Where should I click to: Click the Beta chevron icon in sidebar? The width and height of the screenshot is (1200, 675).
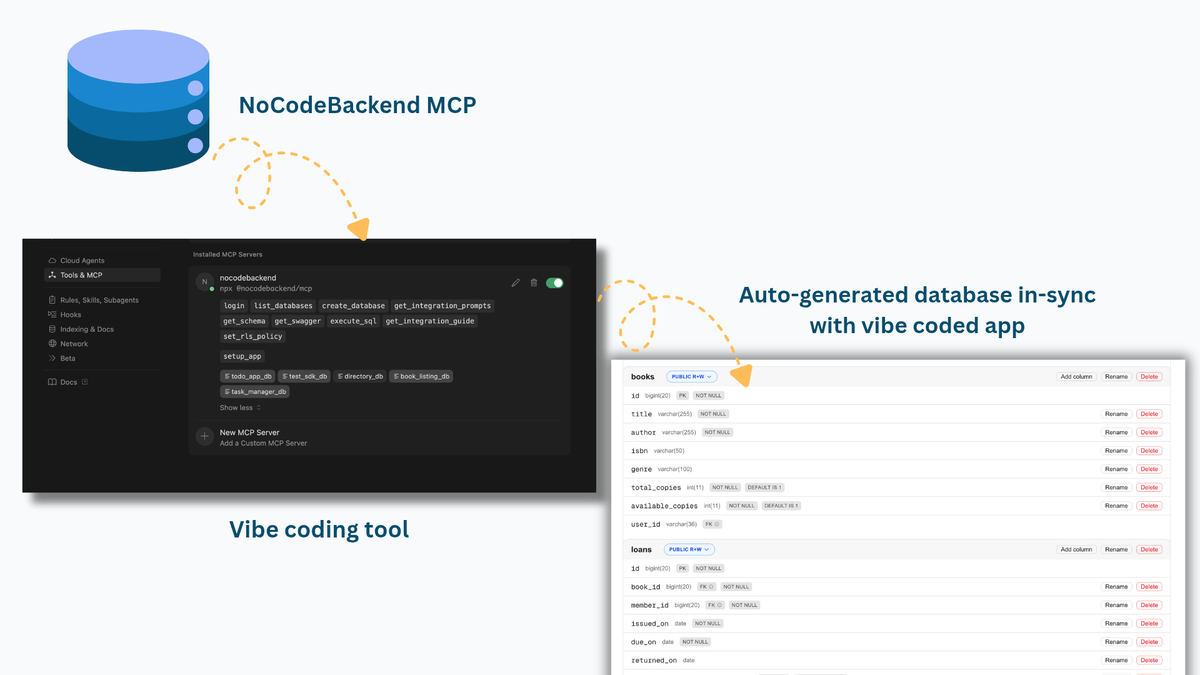tap(52, 358)
